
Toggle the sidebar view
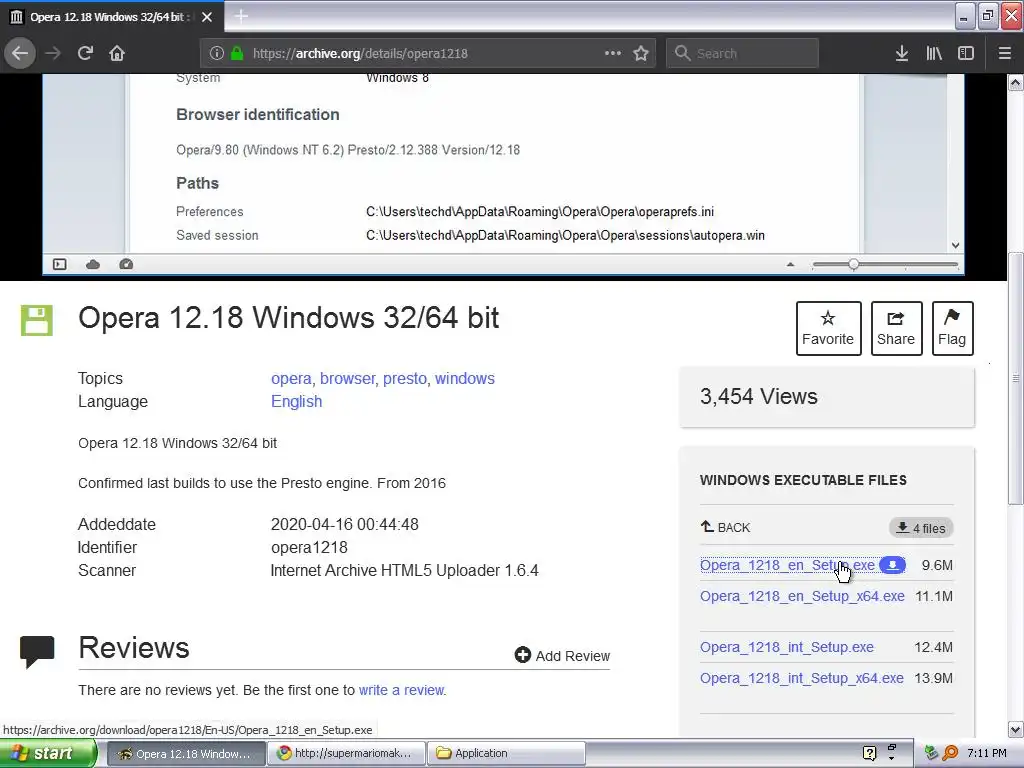[966, 54]
